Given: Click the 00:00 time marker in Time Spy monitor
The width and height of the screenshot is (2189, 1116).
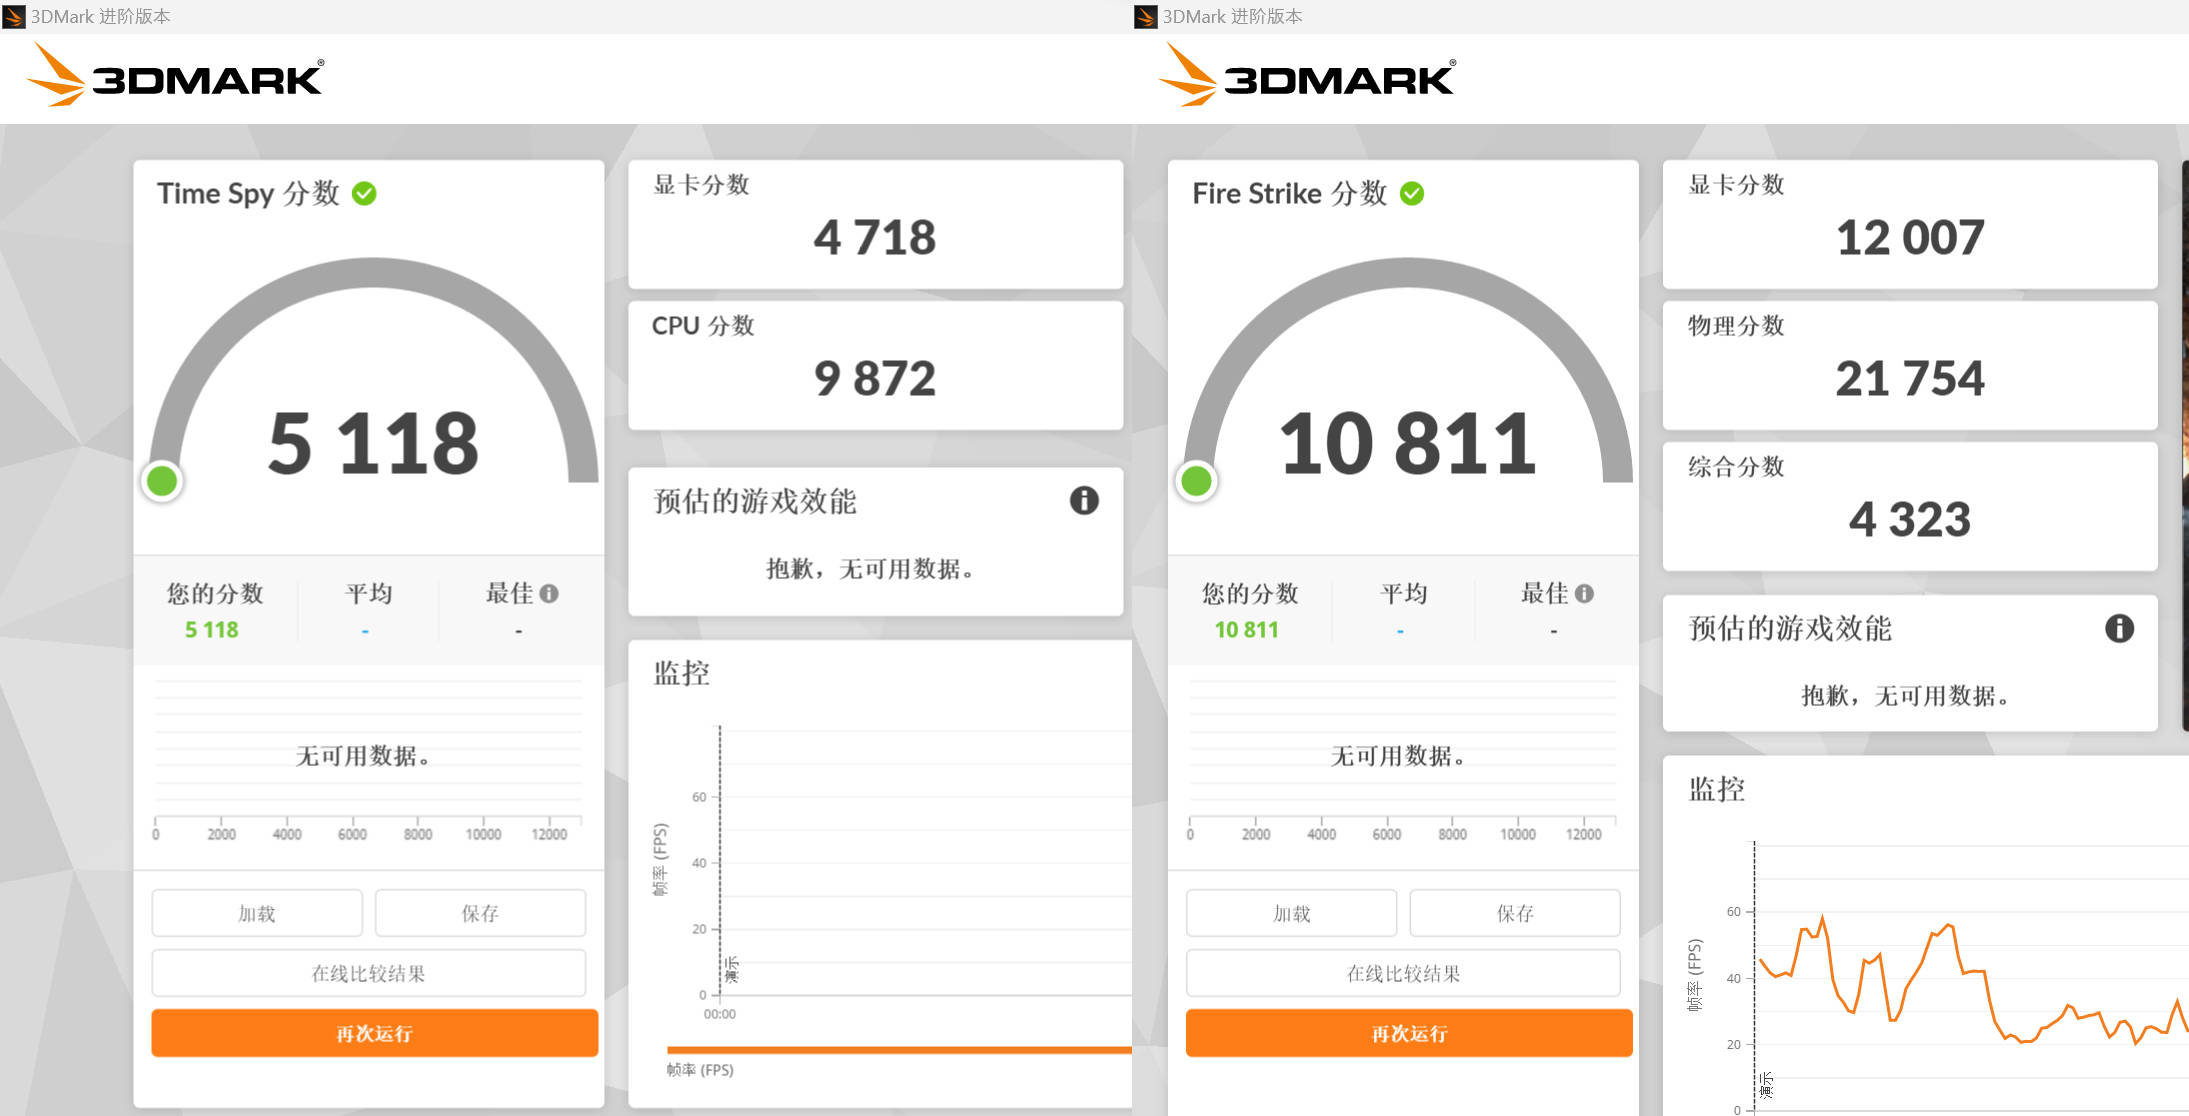Looking at the screenshot, I should click(x=720, y=1014).
